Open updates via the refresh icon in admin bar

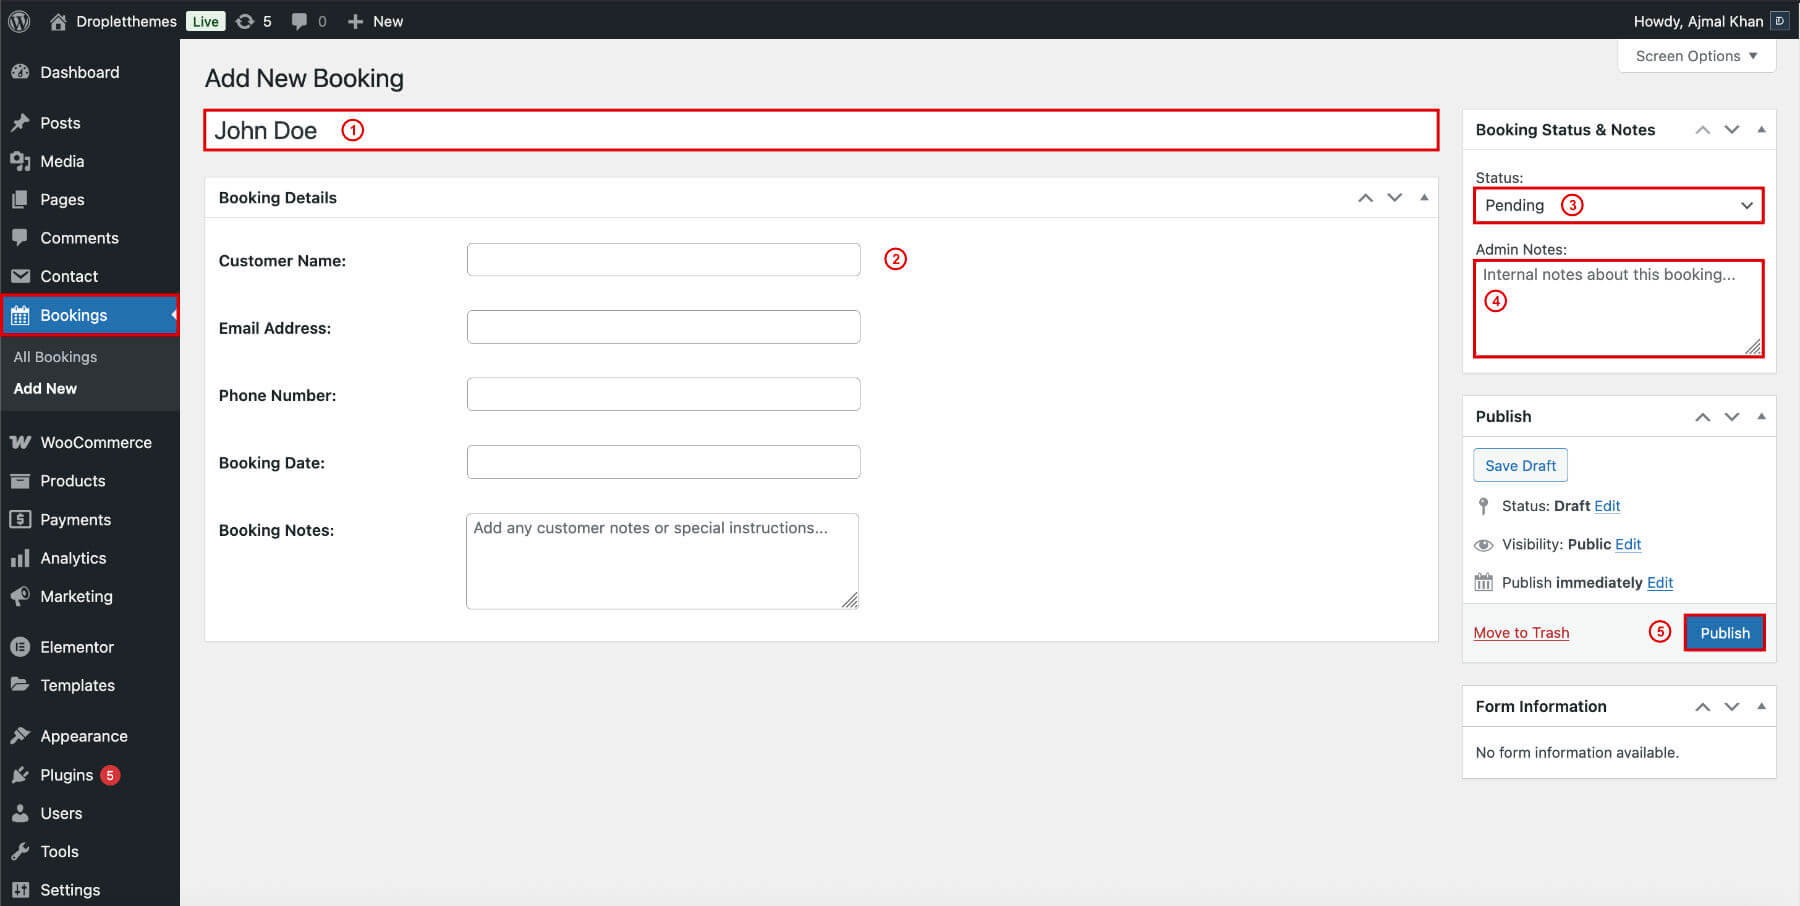point(243,20)
